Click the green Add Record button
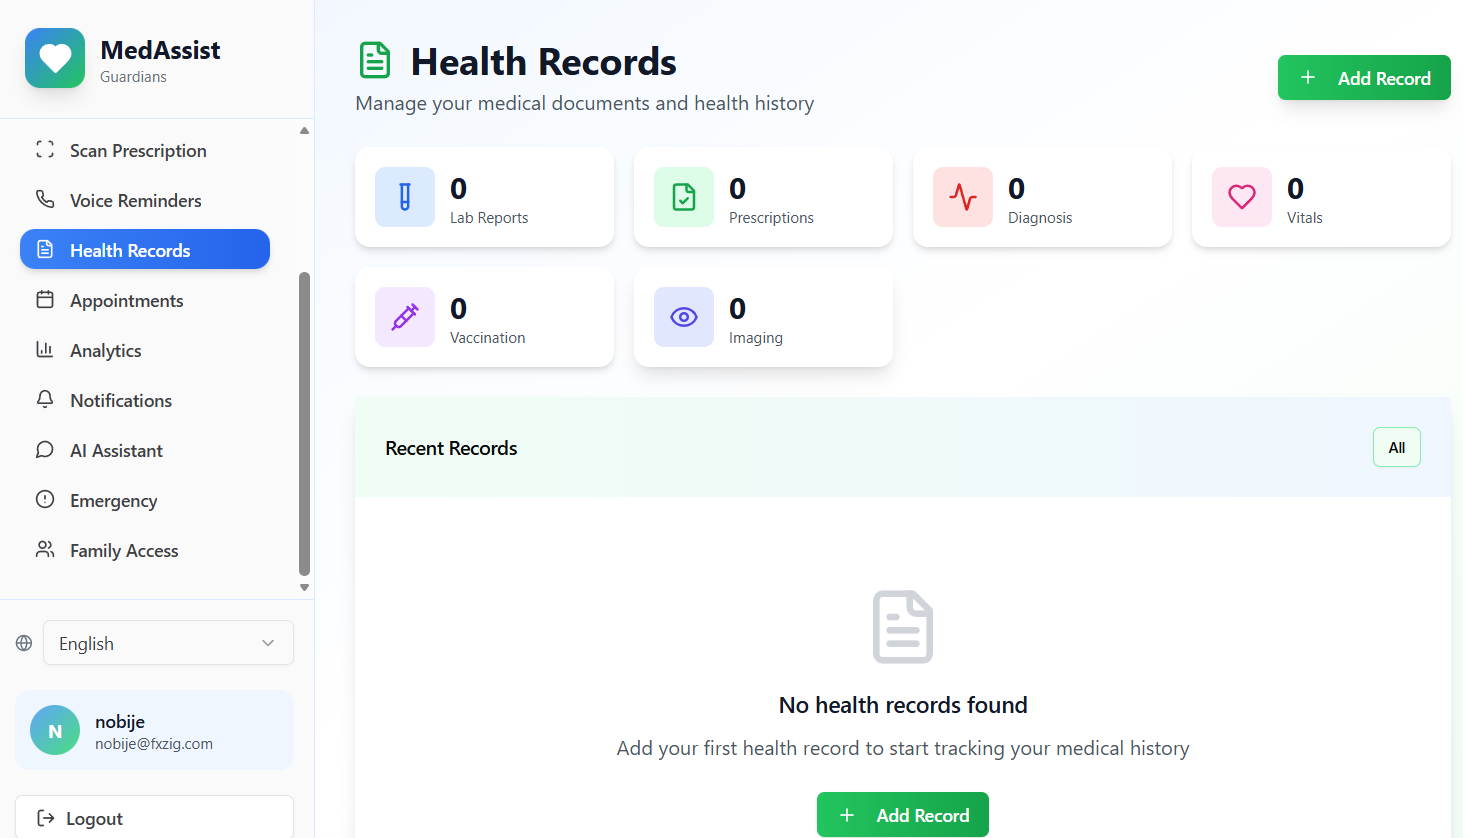The image size is (1463, 838). [1363, 77]
